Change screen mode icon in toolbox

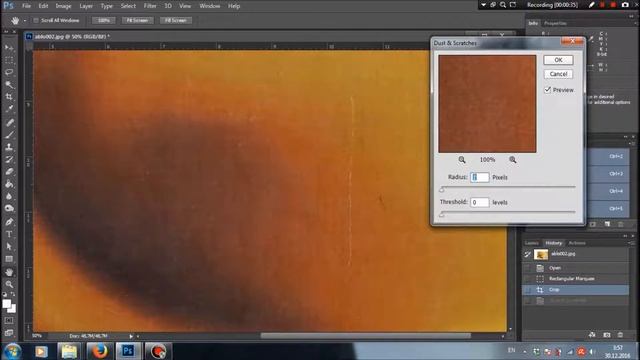tap(9, 333)
